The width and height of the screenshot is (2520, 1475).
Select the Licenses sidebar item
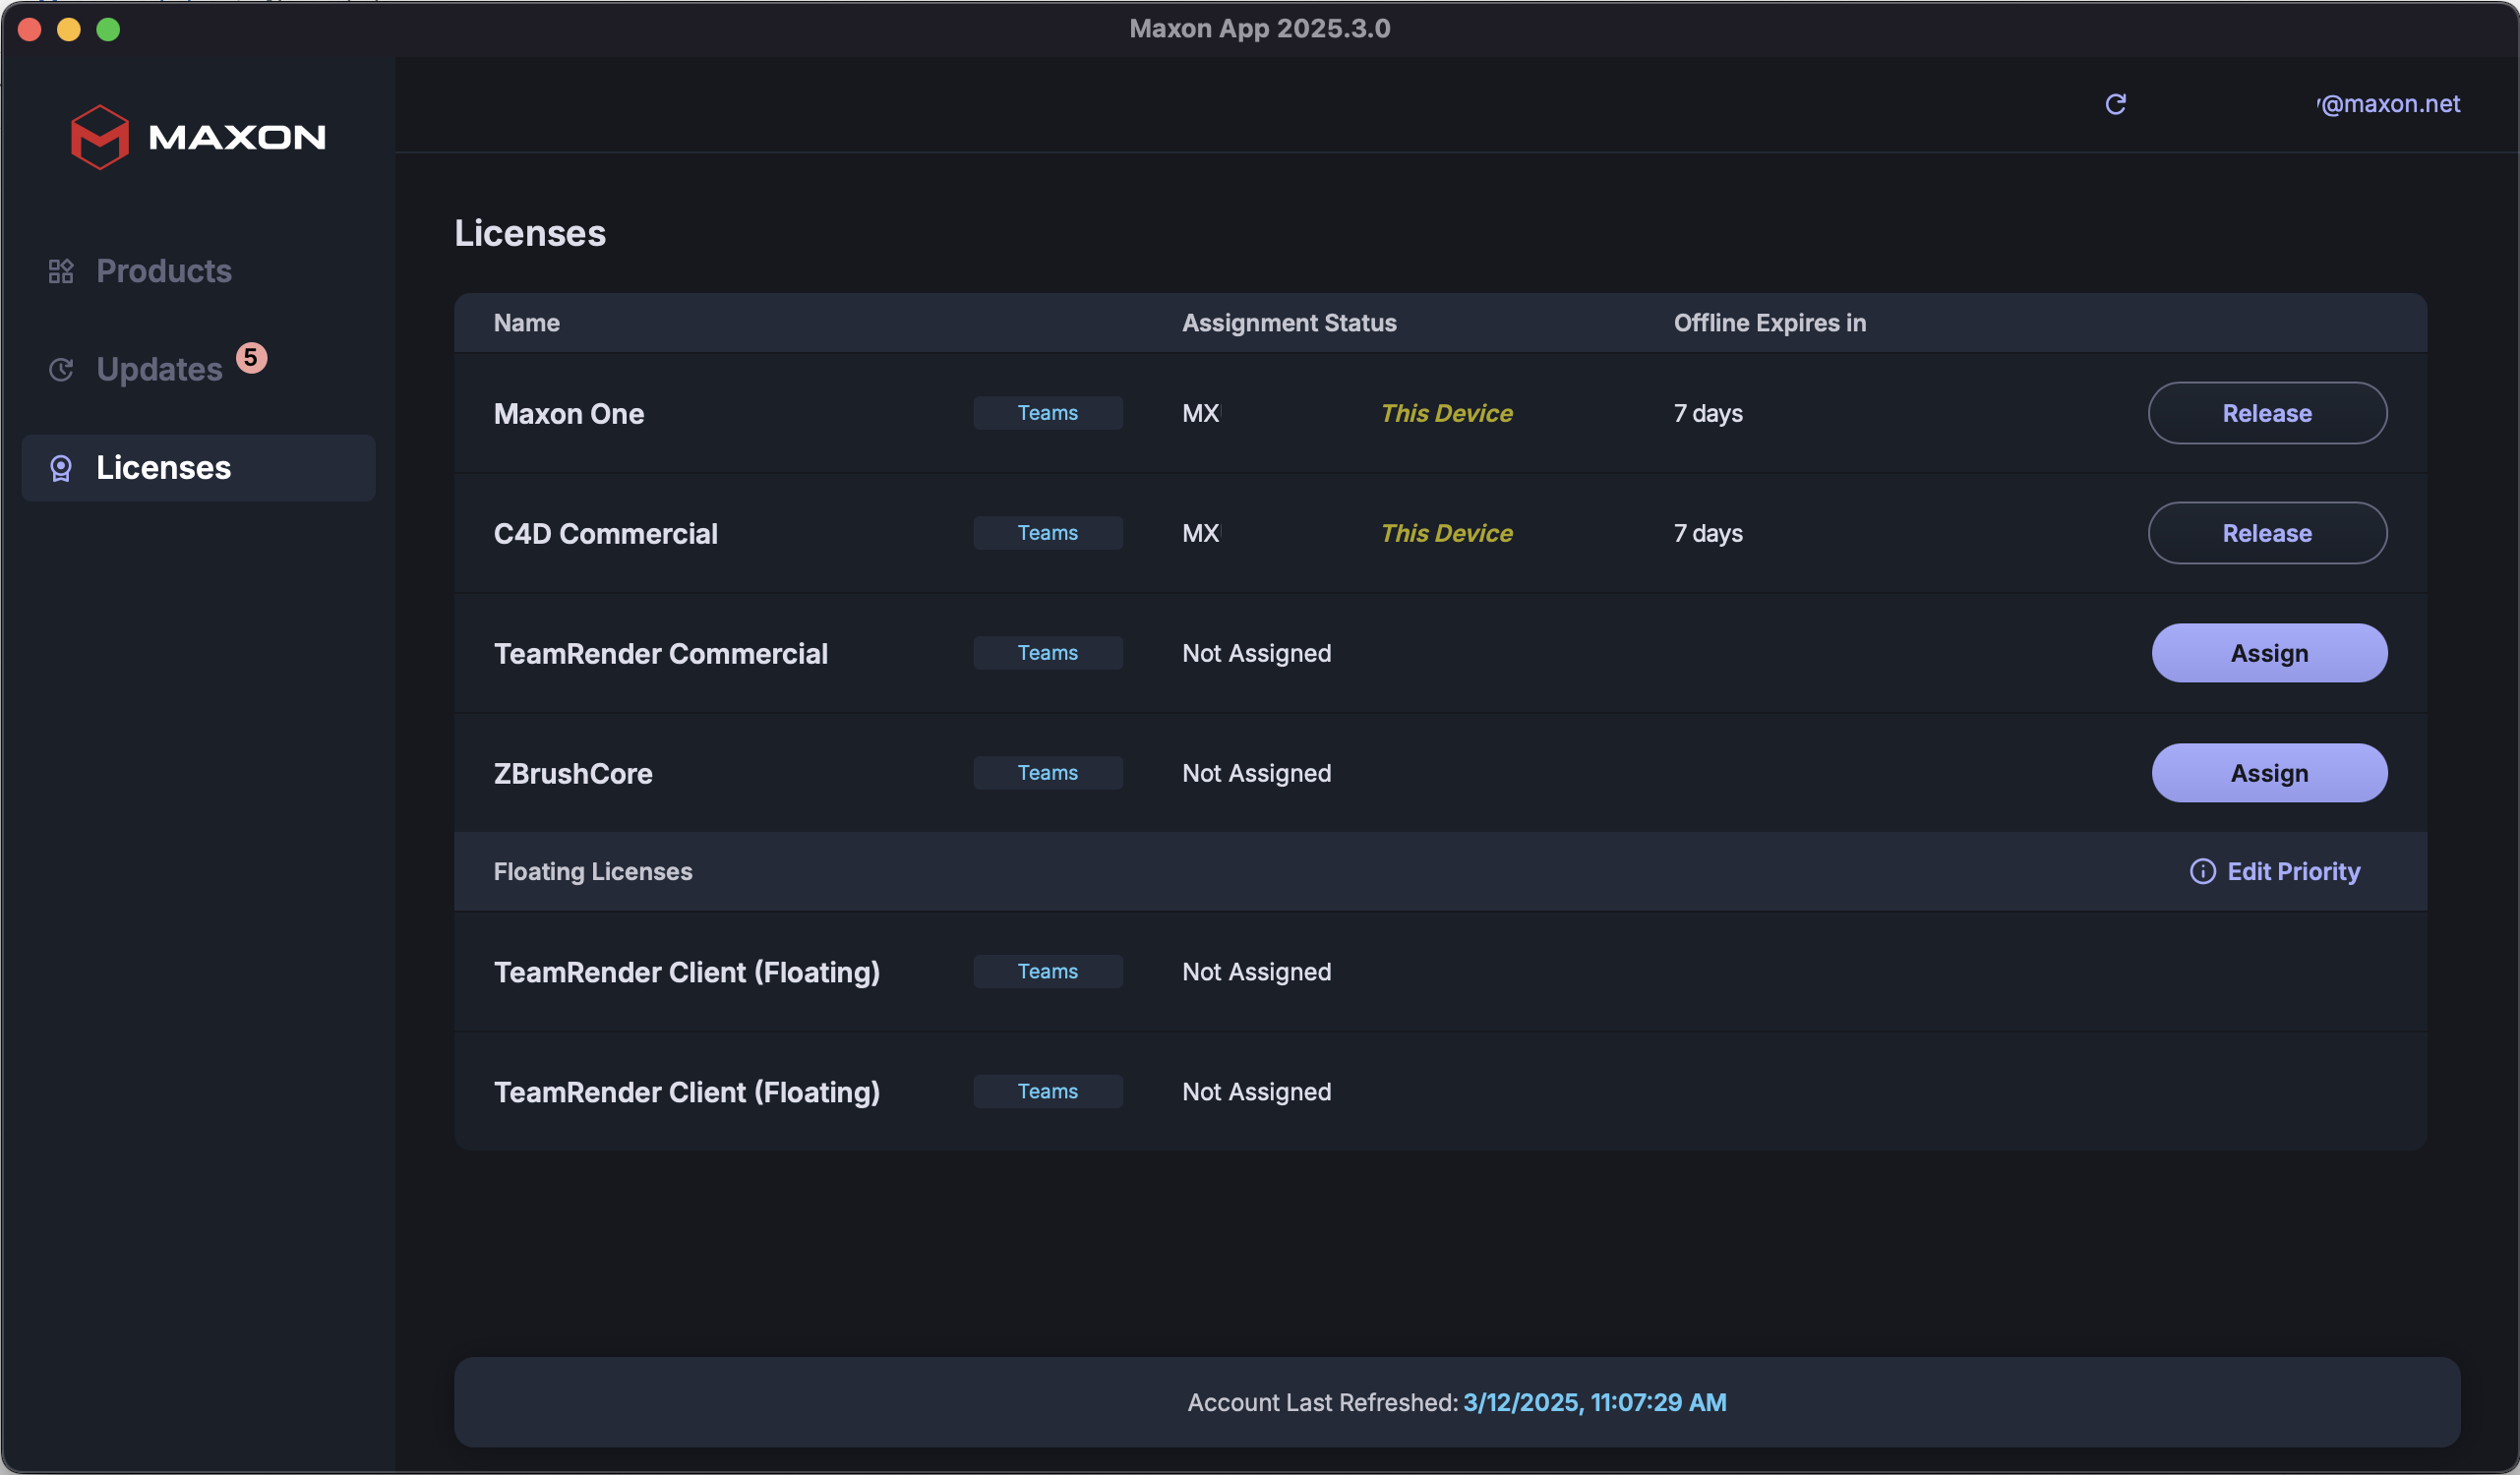tap(199, 468)
